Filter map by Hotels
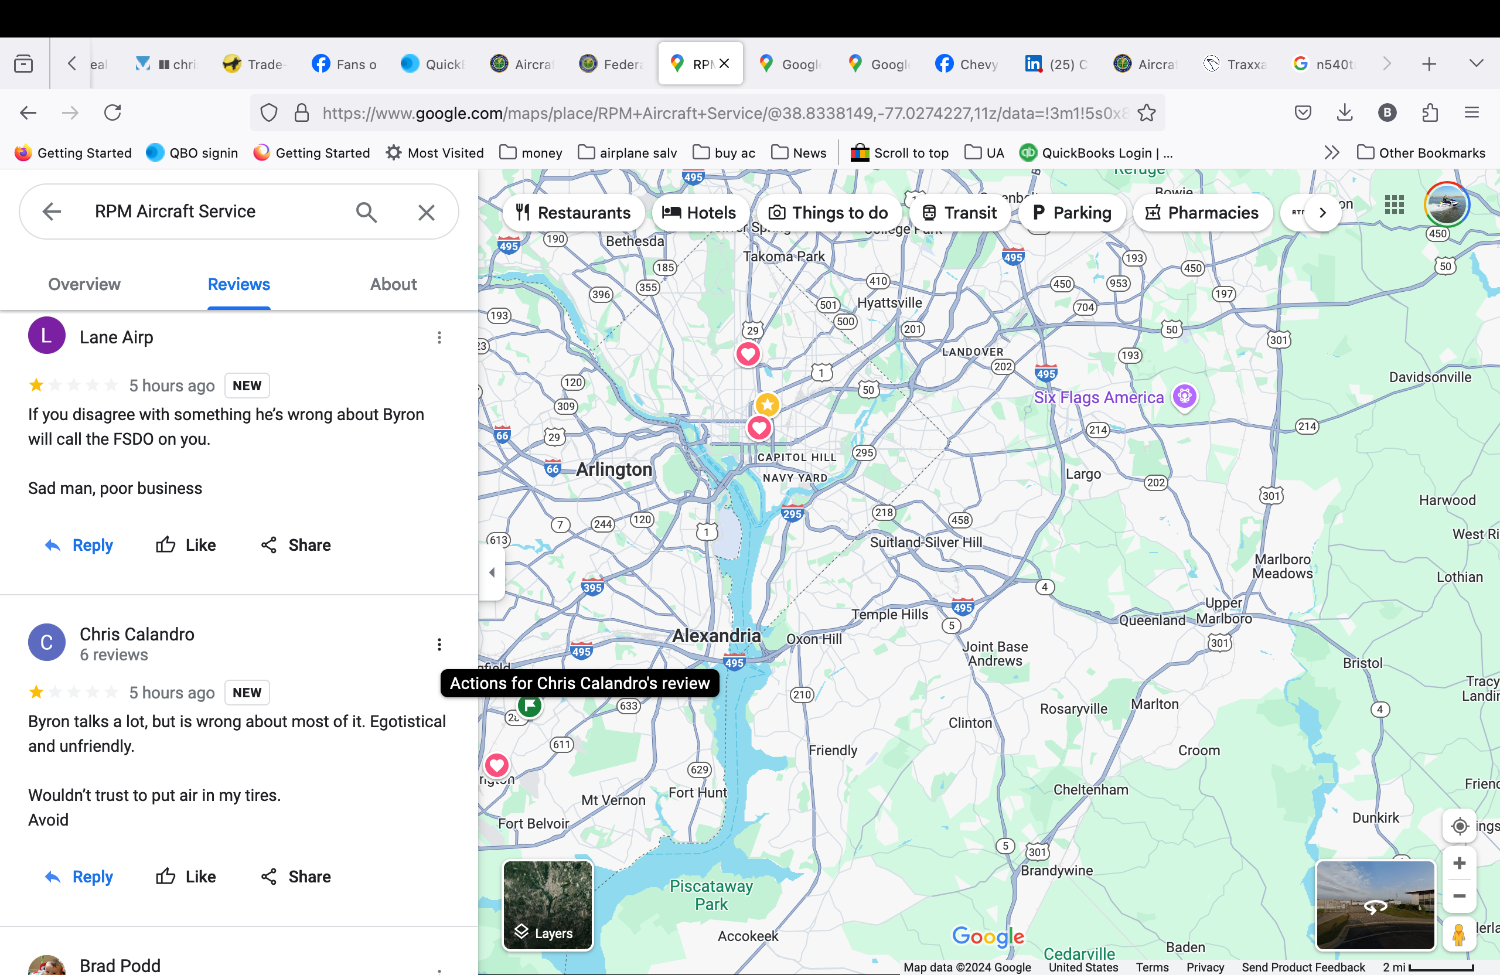The image size is (1500, 975). (x=699, y=213)
